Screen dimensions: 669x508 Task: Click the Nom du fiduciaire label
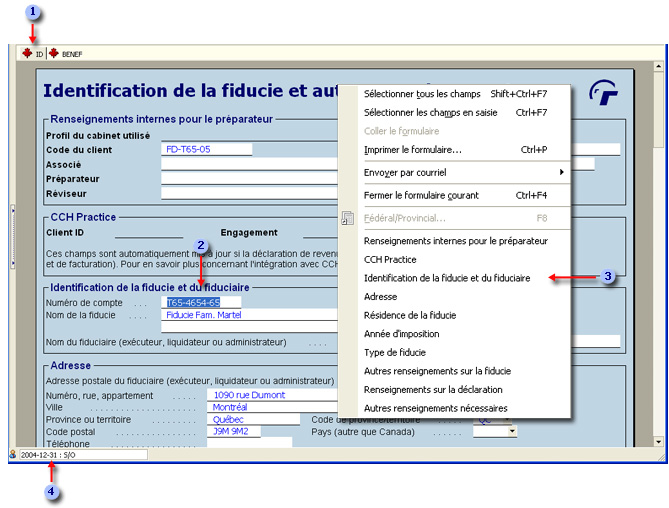(x=166, y=342)
